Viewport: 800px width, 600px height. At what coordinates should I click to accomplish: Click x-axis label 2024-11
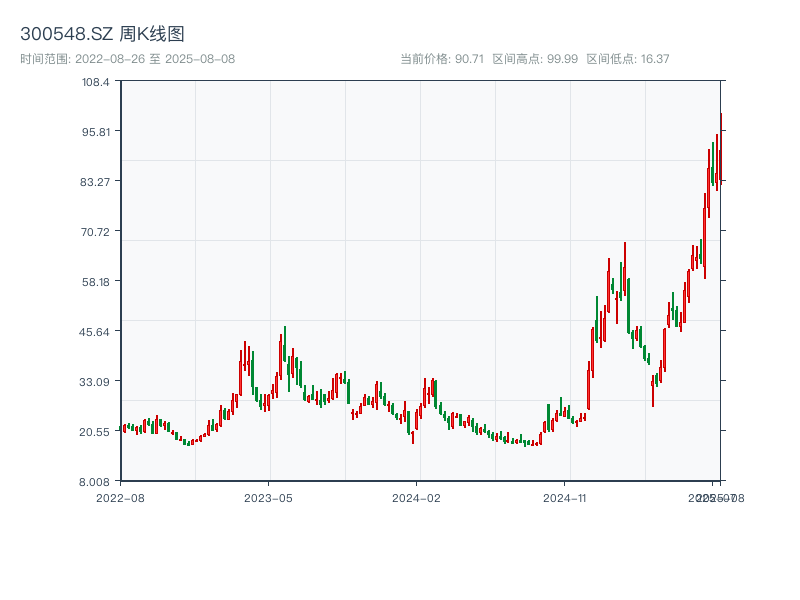point(564,498)
